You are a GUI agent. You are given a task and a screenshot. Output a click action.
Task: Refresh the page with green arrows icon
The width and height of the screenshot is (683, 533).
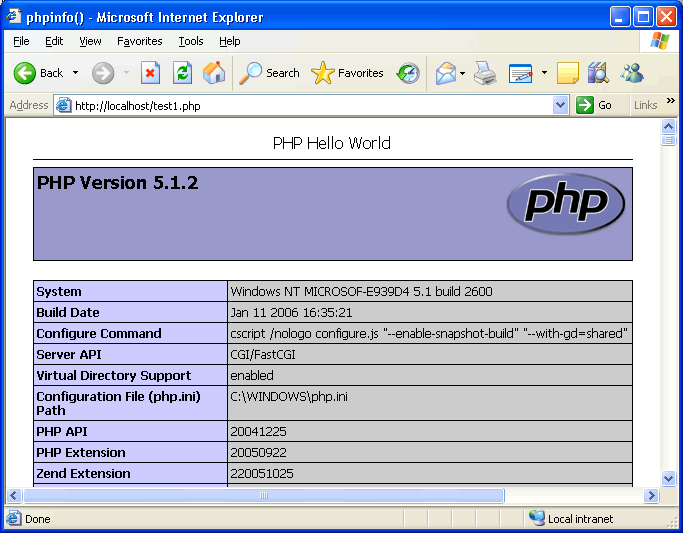(183, 73)
